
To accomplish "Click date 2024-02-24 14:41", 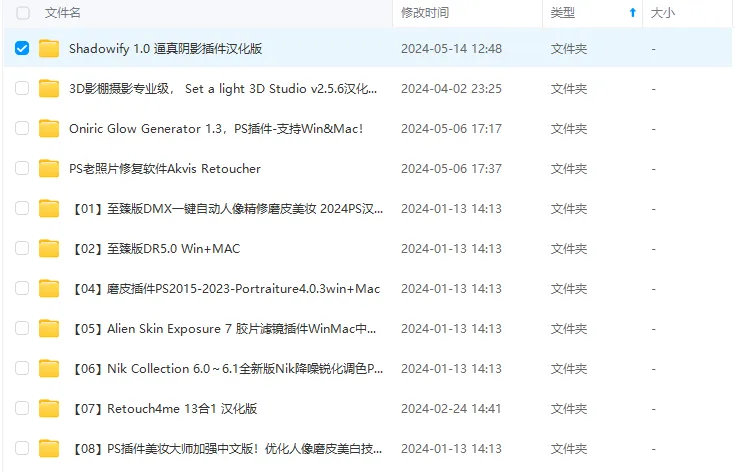I will tap(451, 409).
